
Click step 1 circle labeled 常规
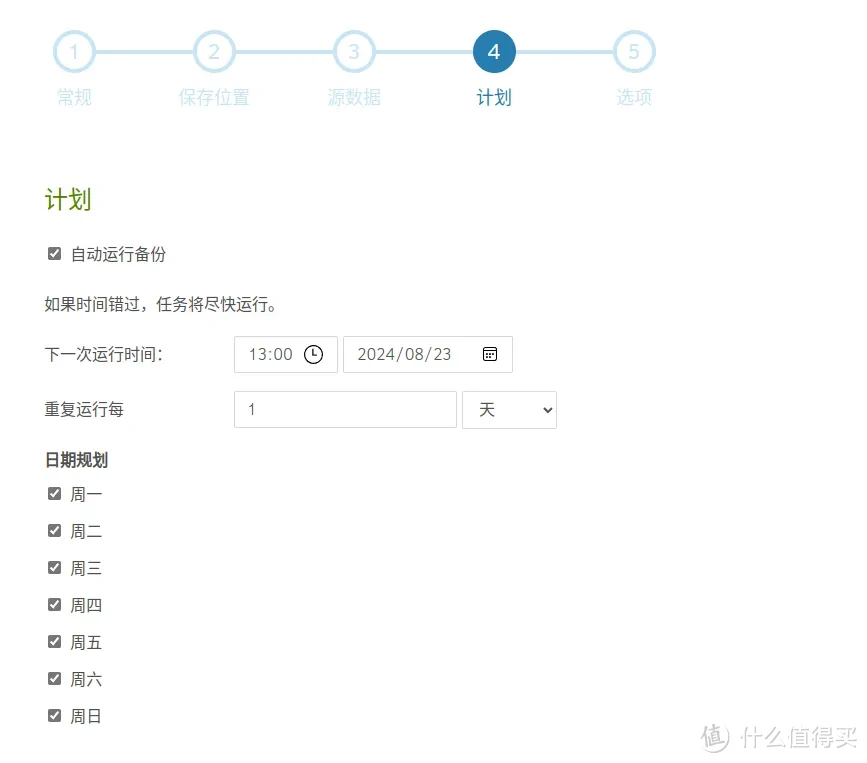point(74,51)
